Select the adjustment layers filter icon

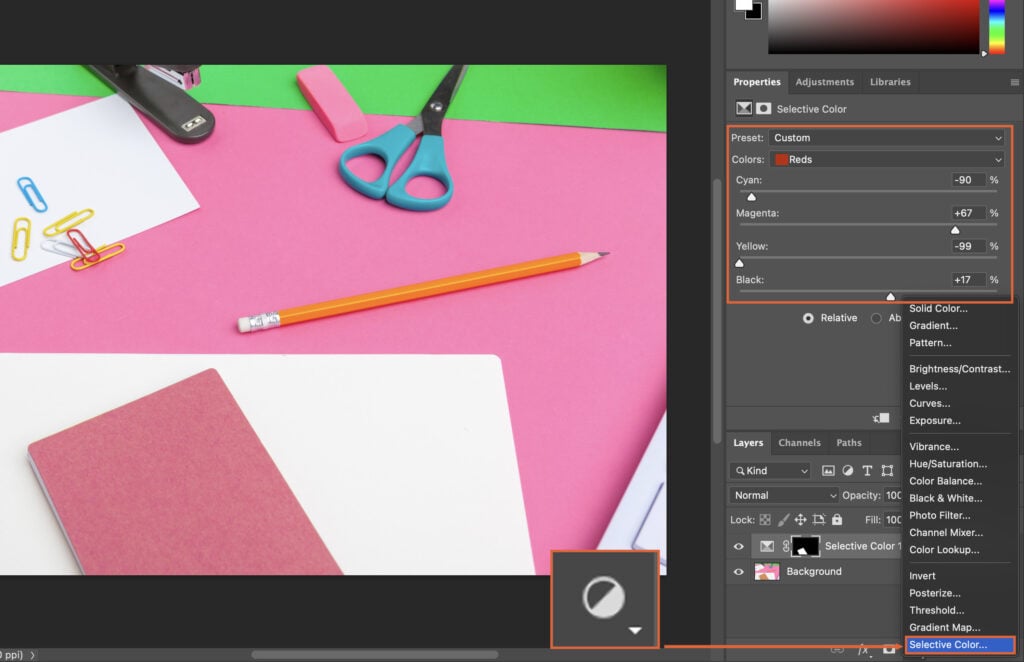coord(848,470)
